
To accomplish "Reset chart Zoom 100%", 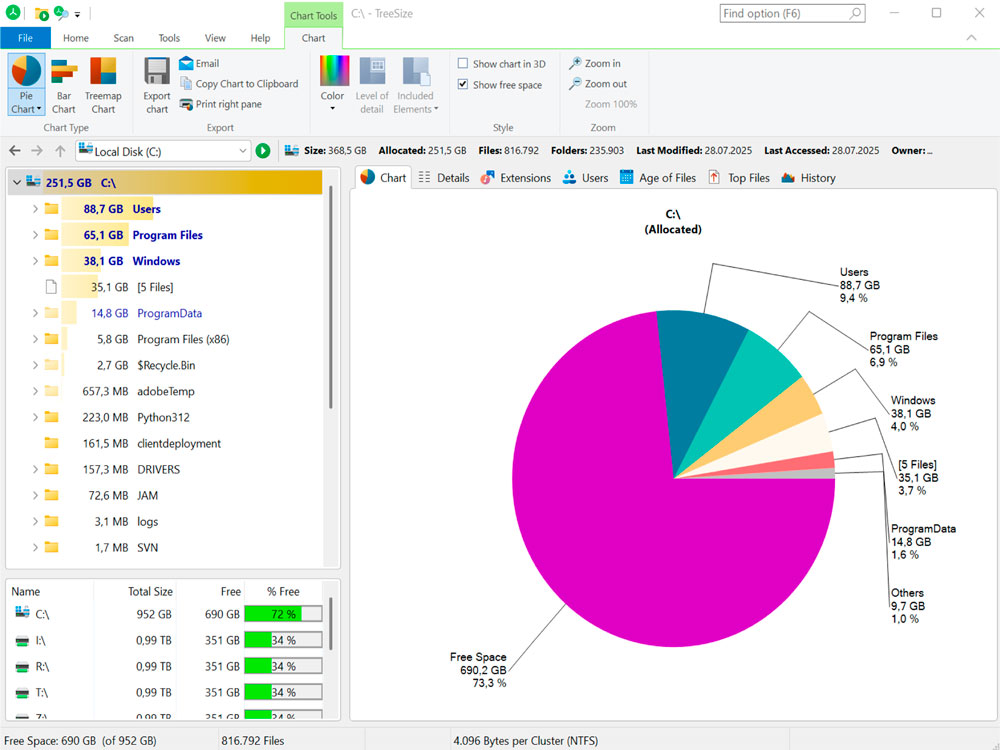I will coord(610,104).
